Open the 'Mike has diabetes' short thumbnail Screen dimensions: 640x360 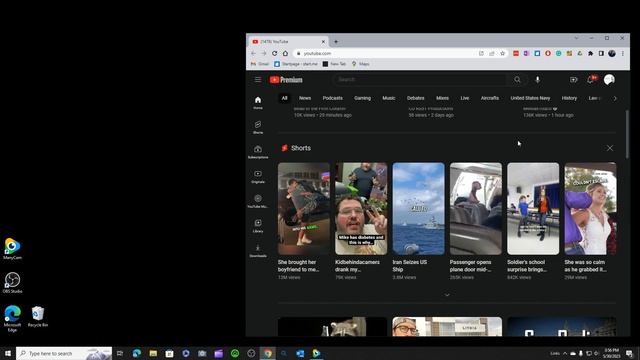coord(361,209)
